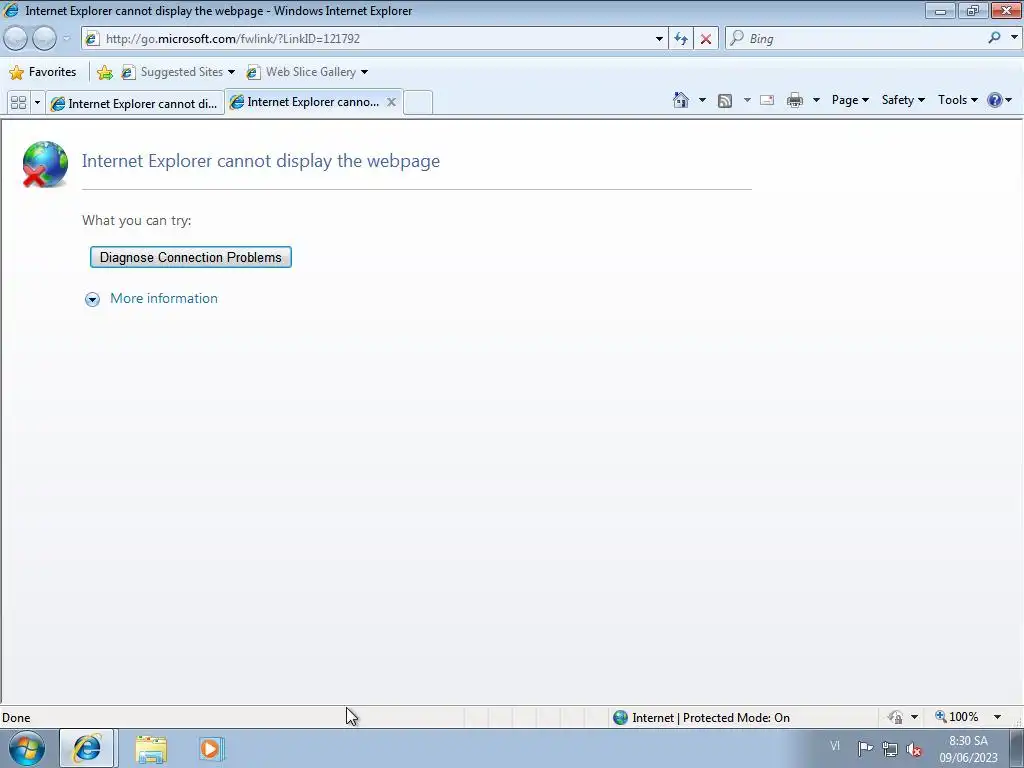Open Suggested Sites dropdown
The height and width of the screenshot is (768, 1024).
click(178, 72)
